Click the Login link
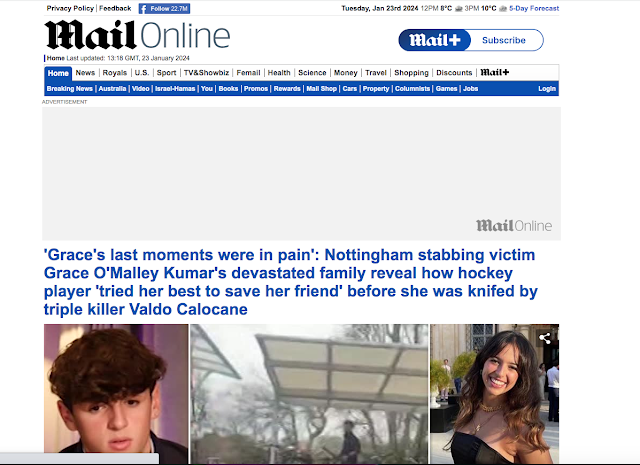Screen dimensions: 640x465 pos(547,89)
